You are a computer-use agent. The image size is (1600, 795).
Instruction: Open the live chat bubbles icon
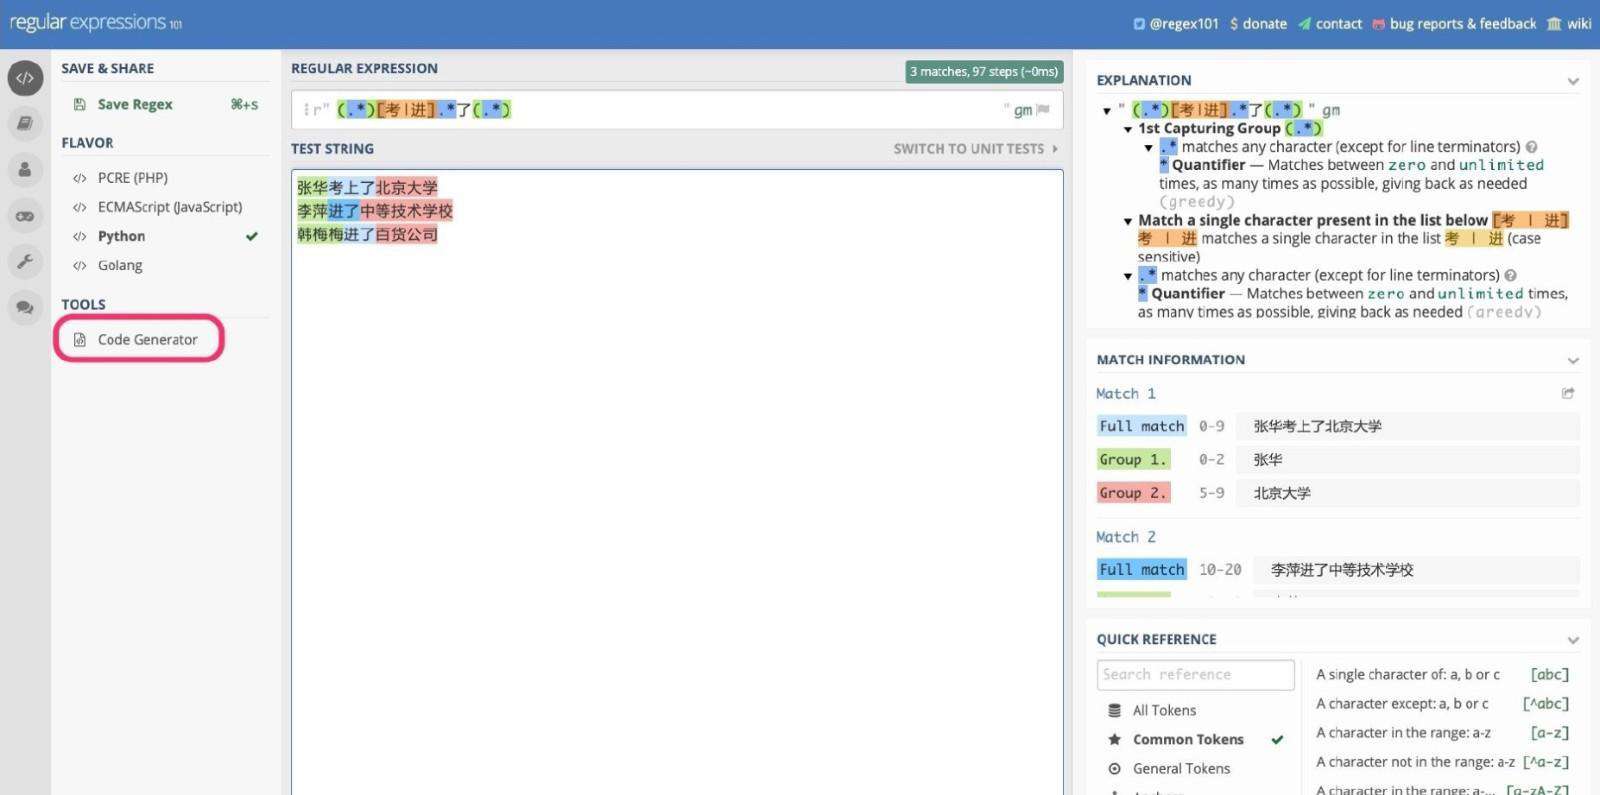(25, 308)
